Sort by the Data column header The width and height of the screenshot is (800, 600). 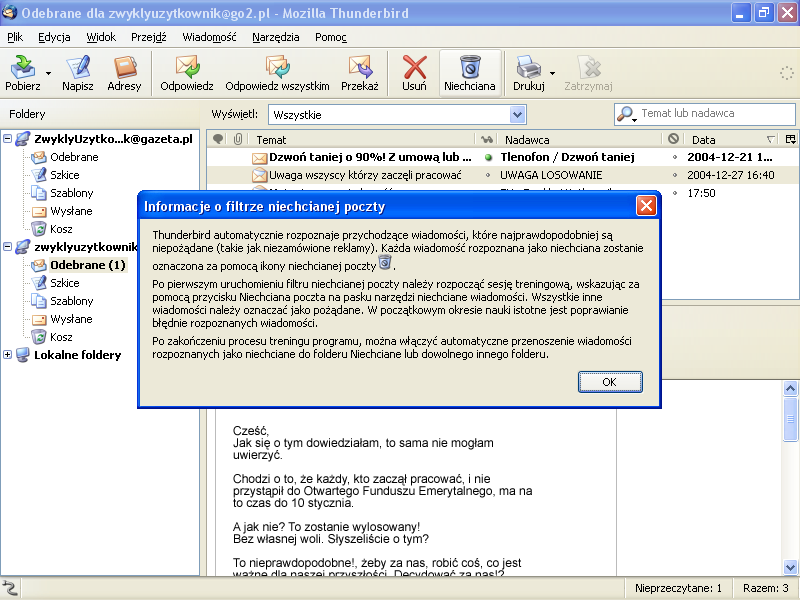pyautogui.click(x=732, y=139)
